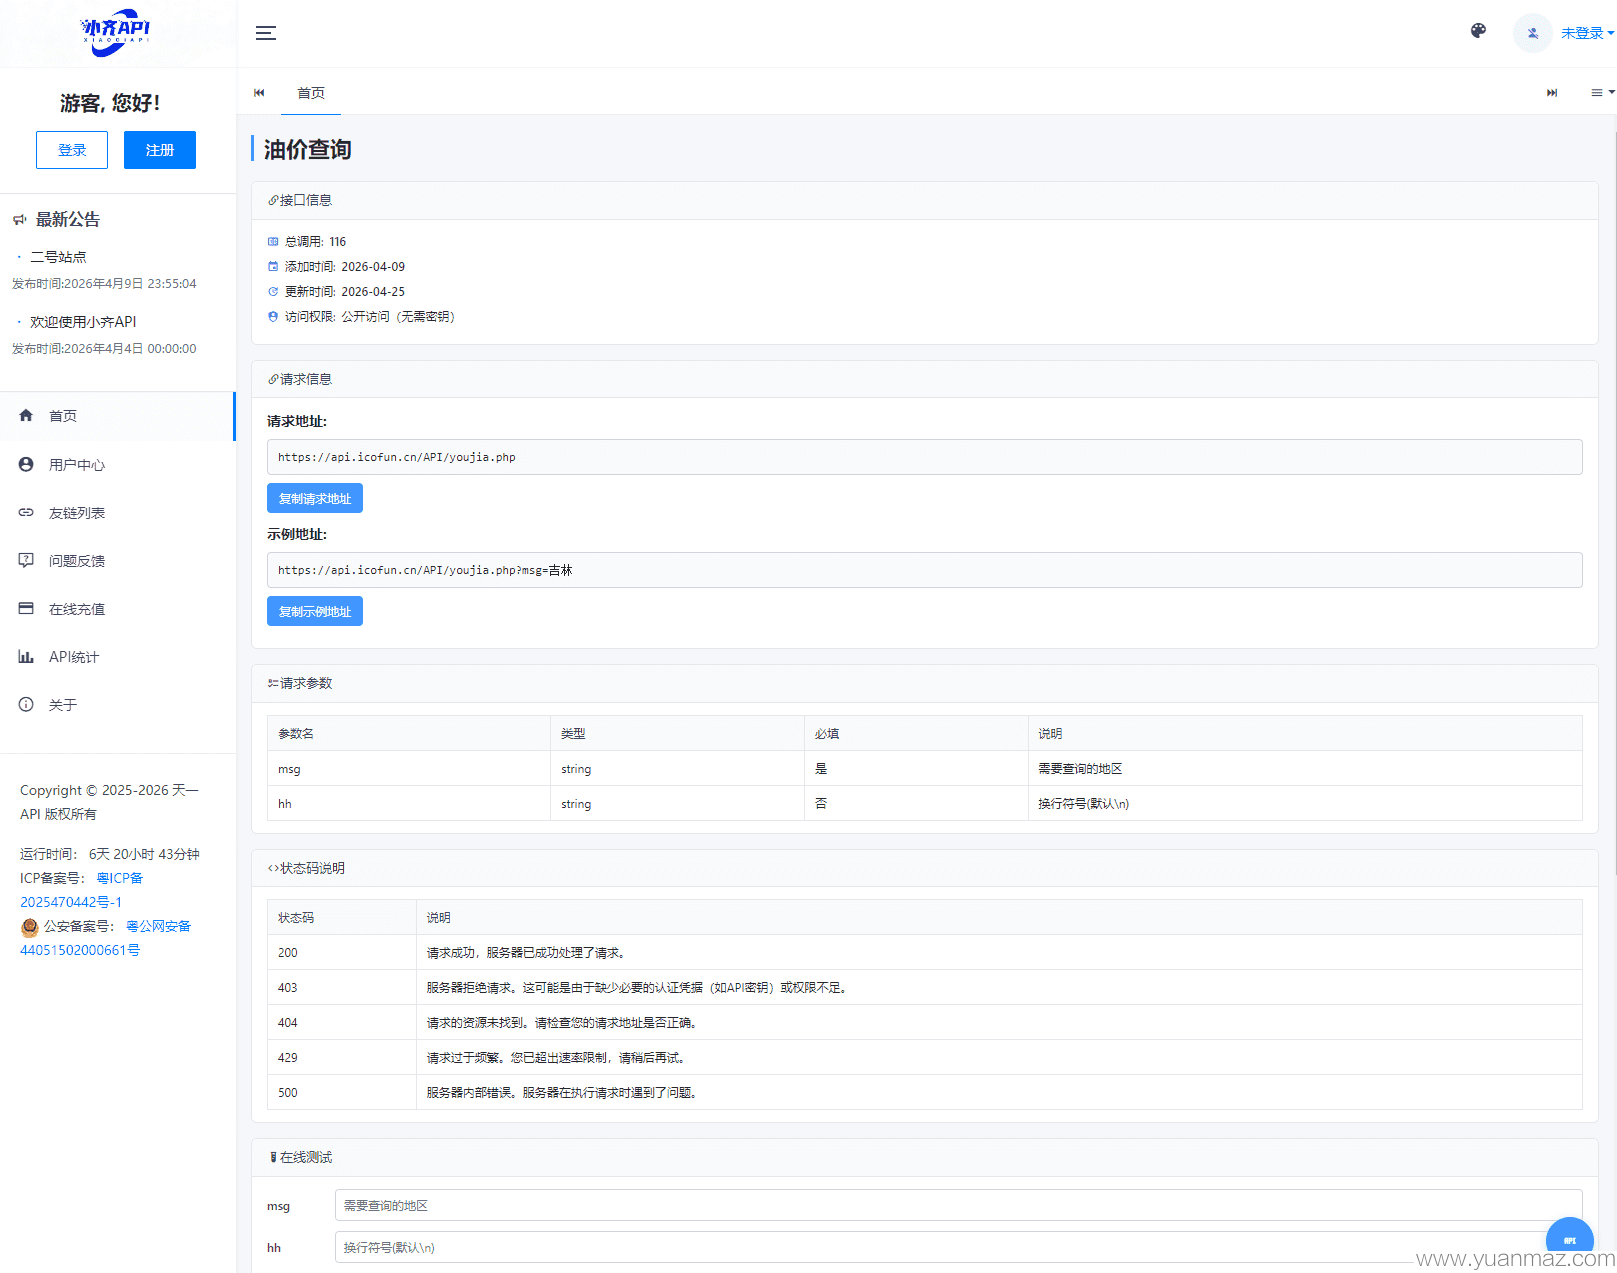Click the 总调用: 116 text
The width and height of the screenshot is (1617, 1273).
pyautogui.click(x=315, y=242)
